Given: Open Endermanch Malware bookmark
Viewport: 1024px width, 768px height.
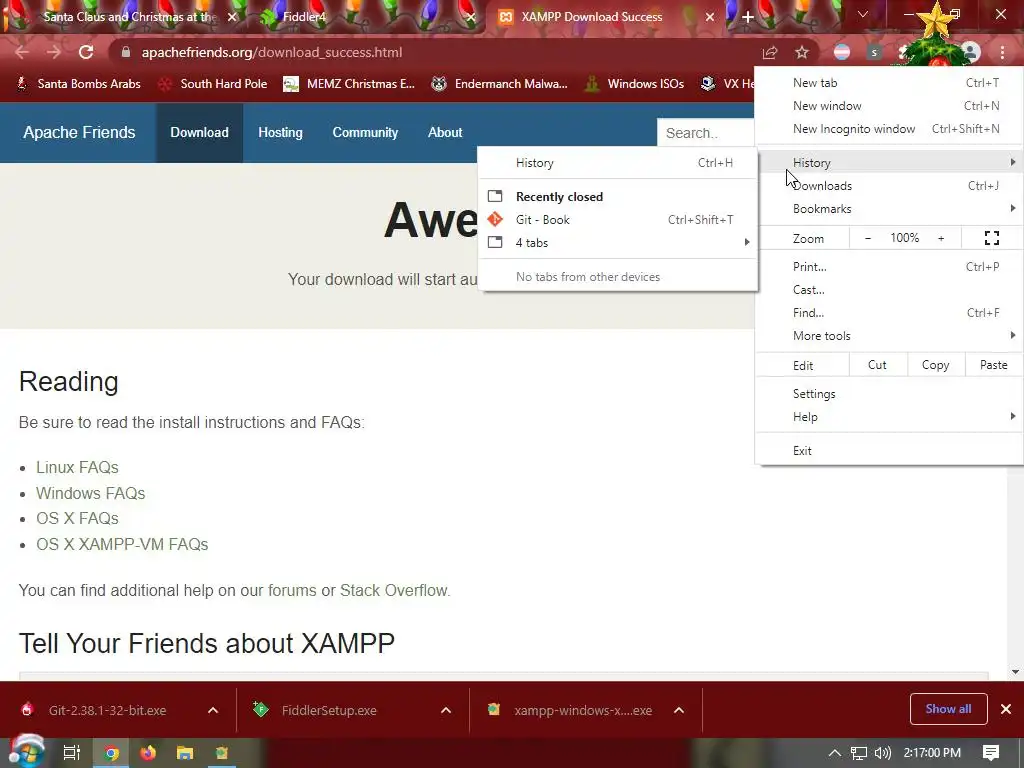Looking at the screenshot, I should (x=499, y=84).
